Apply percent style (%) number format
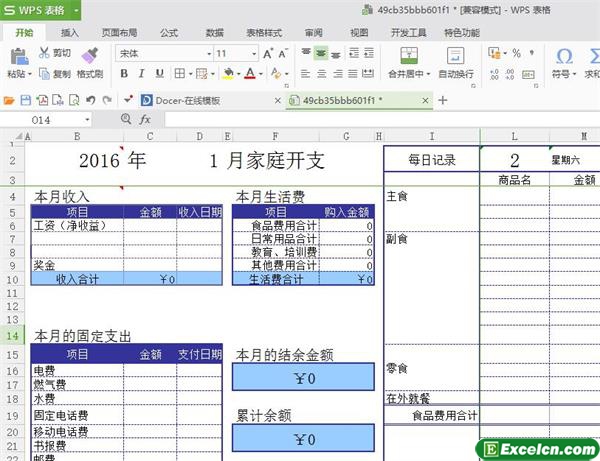 click(x=517, y=53)
